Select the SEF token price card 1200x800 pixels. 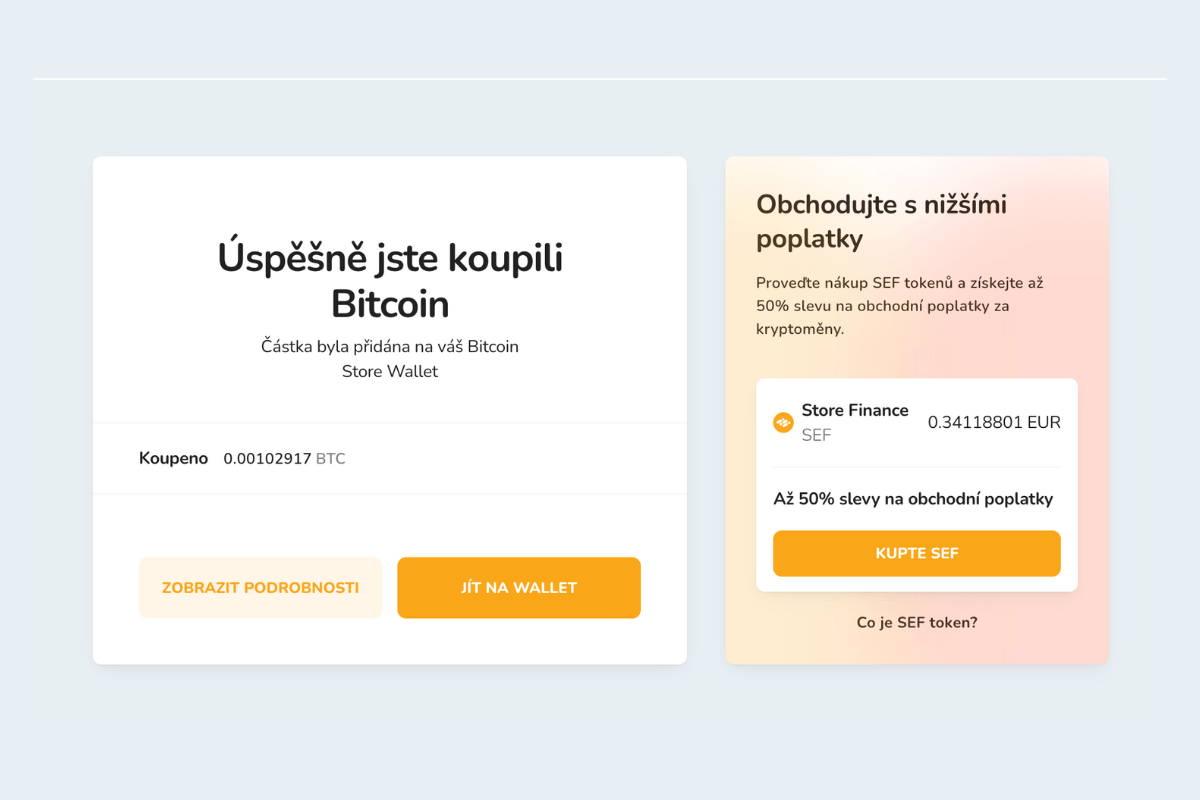pos(916,485)
